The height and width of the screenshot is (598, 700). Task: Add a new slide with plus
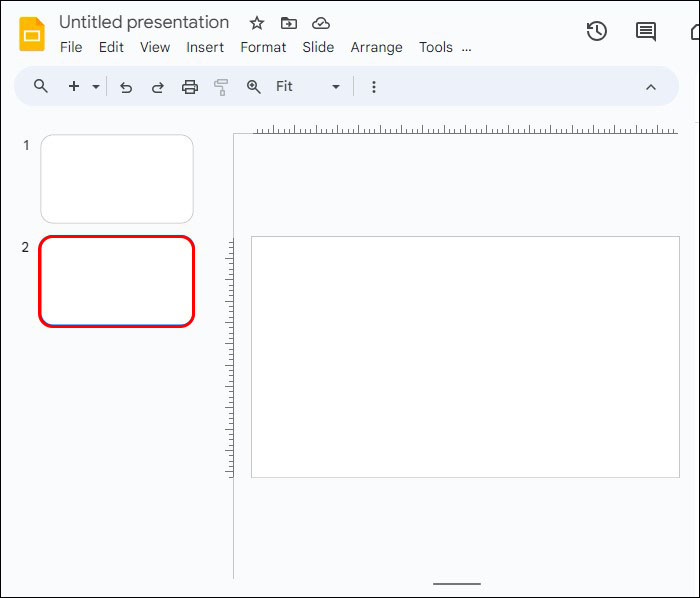click(x=74, y=86)
